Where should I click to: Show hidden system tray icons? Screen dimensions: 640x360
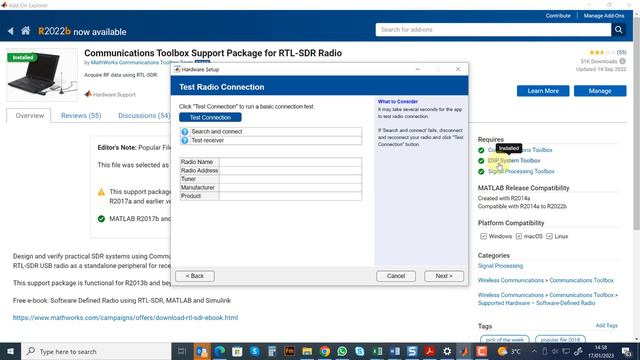pyautogui.click(x=534, y=351)
